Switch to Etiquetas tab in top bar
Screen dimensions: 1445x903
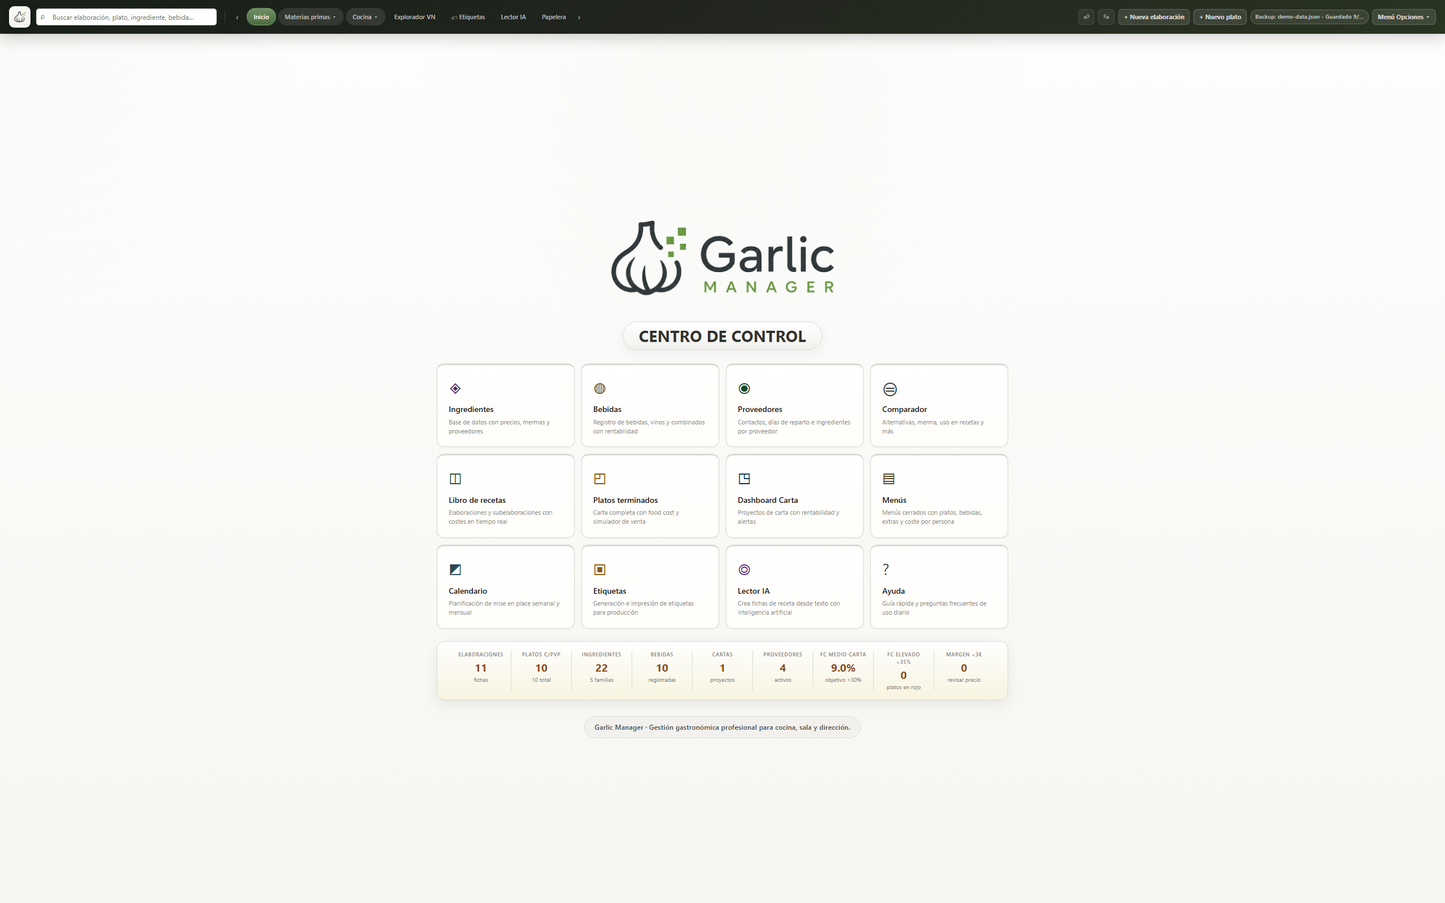point(468,17)
